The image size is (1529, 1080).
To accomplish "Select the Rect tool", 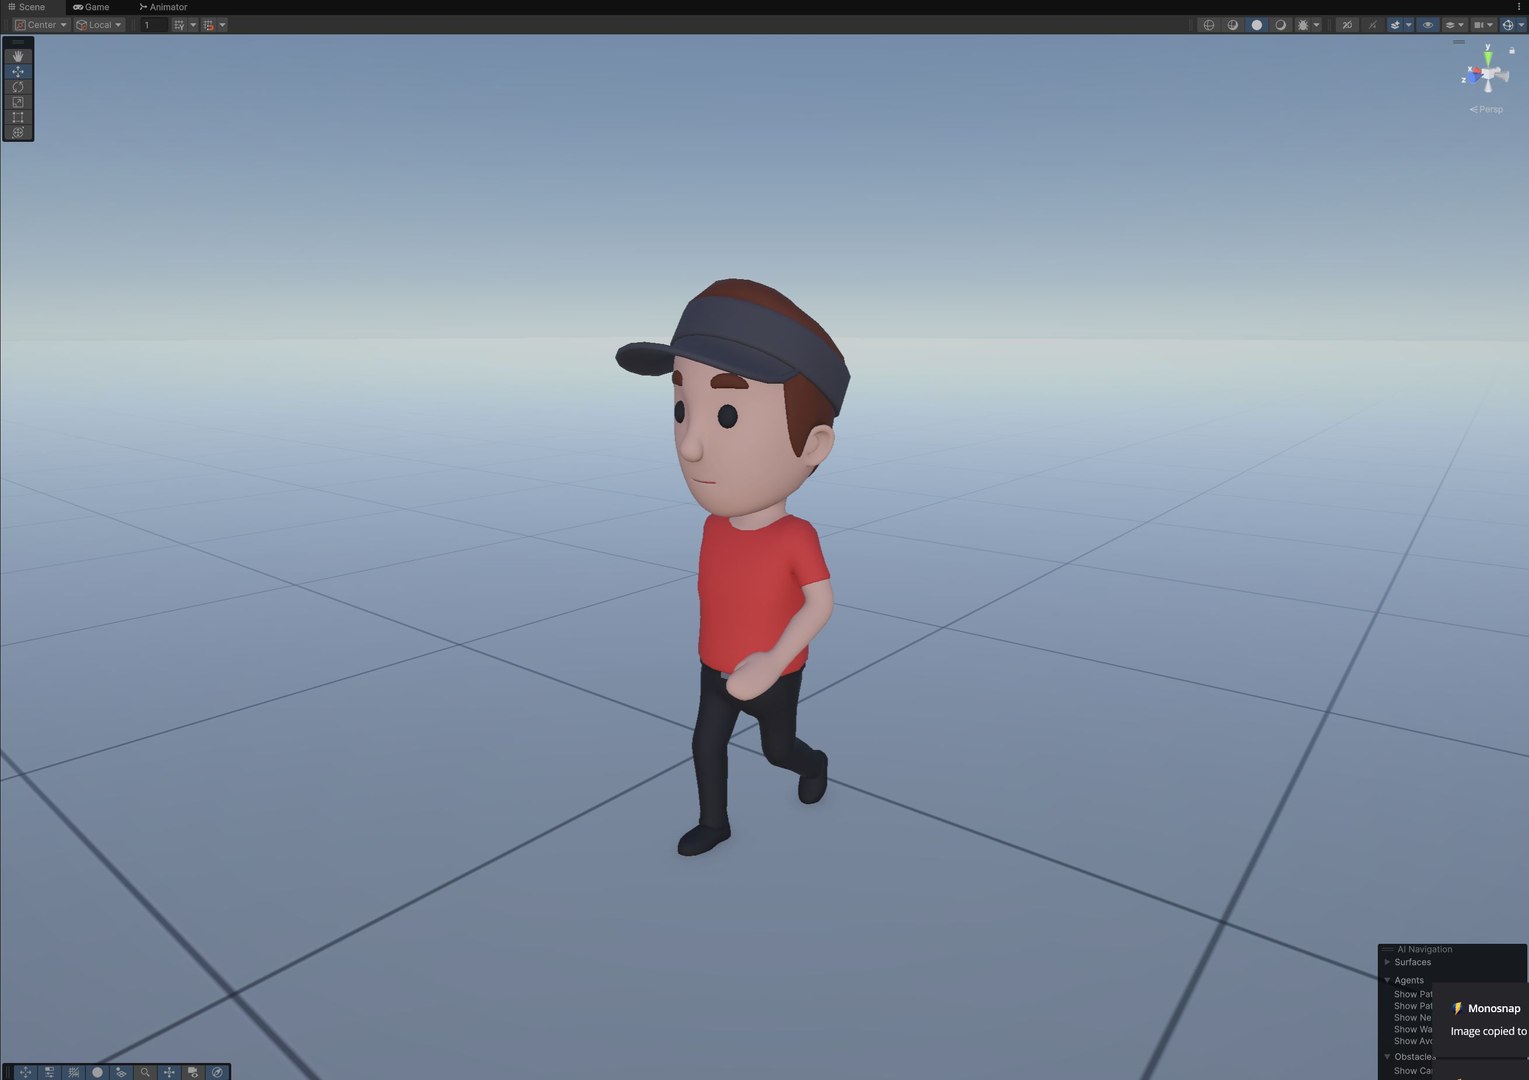I will click(18, 117).
